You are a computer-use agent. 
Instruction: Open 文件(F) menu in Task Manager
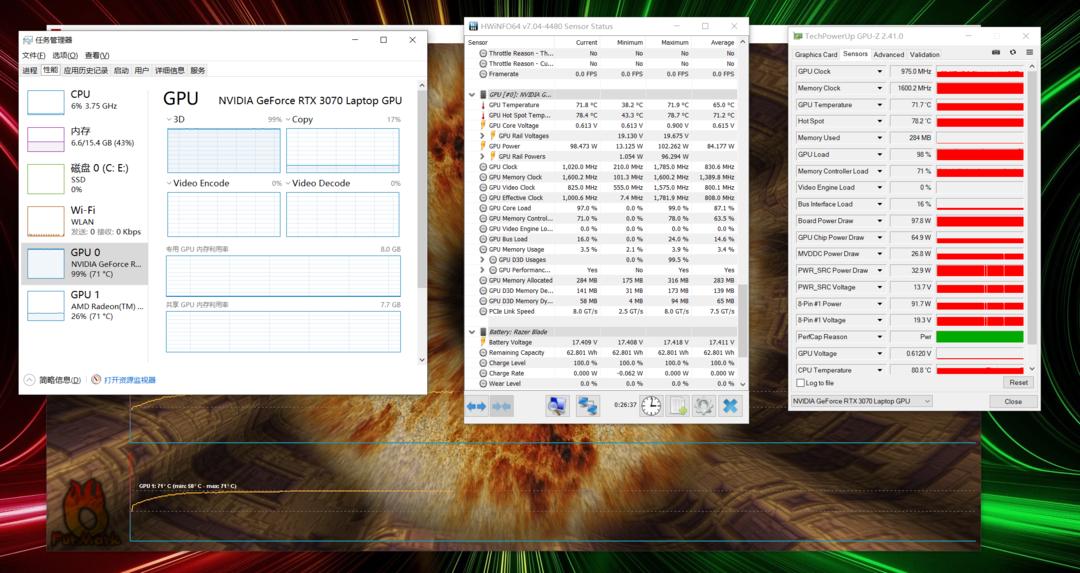34,55
